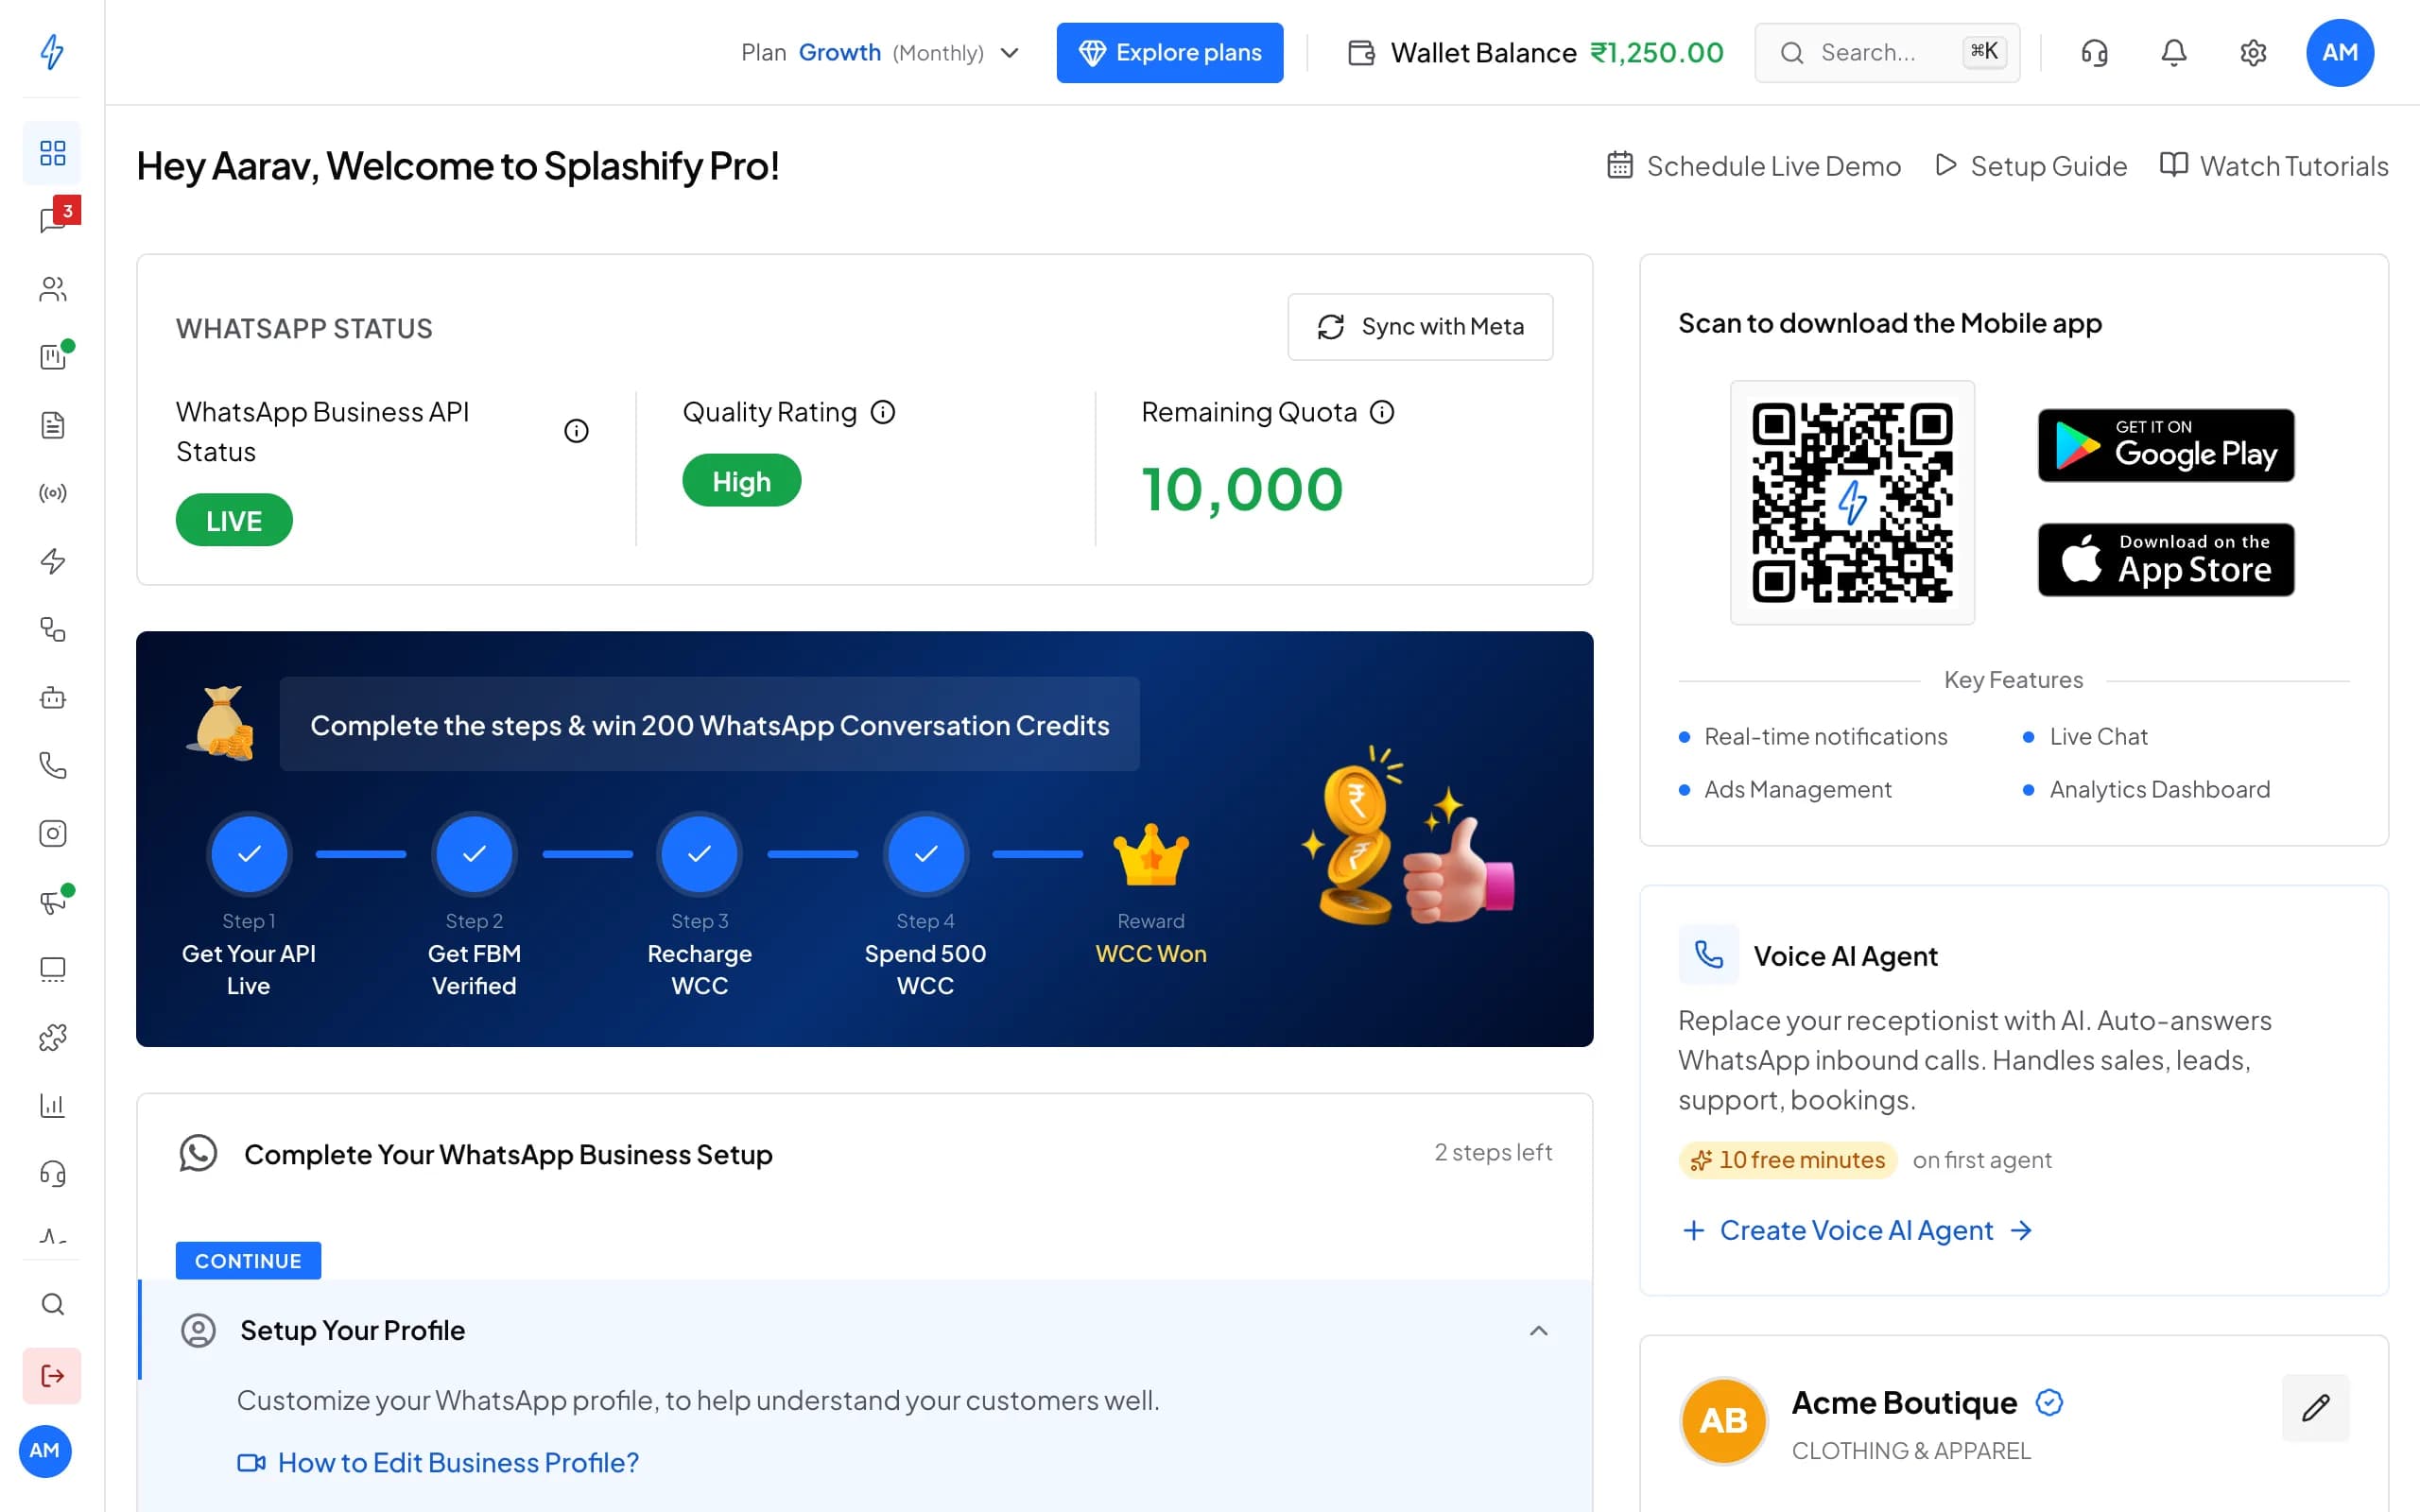This screenshot has width=2420, height=1512.
Task: Open the analytics bar chart icon in sidebar
Action: (52, 1105)
